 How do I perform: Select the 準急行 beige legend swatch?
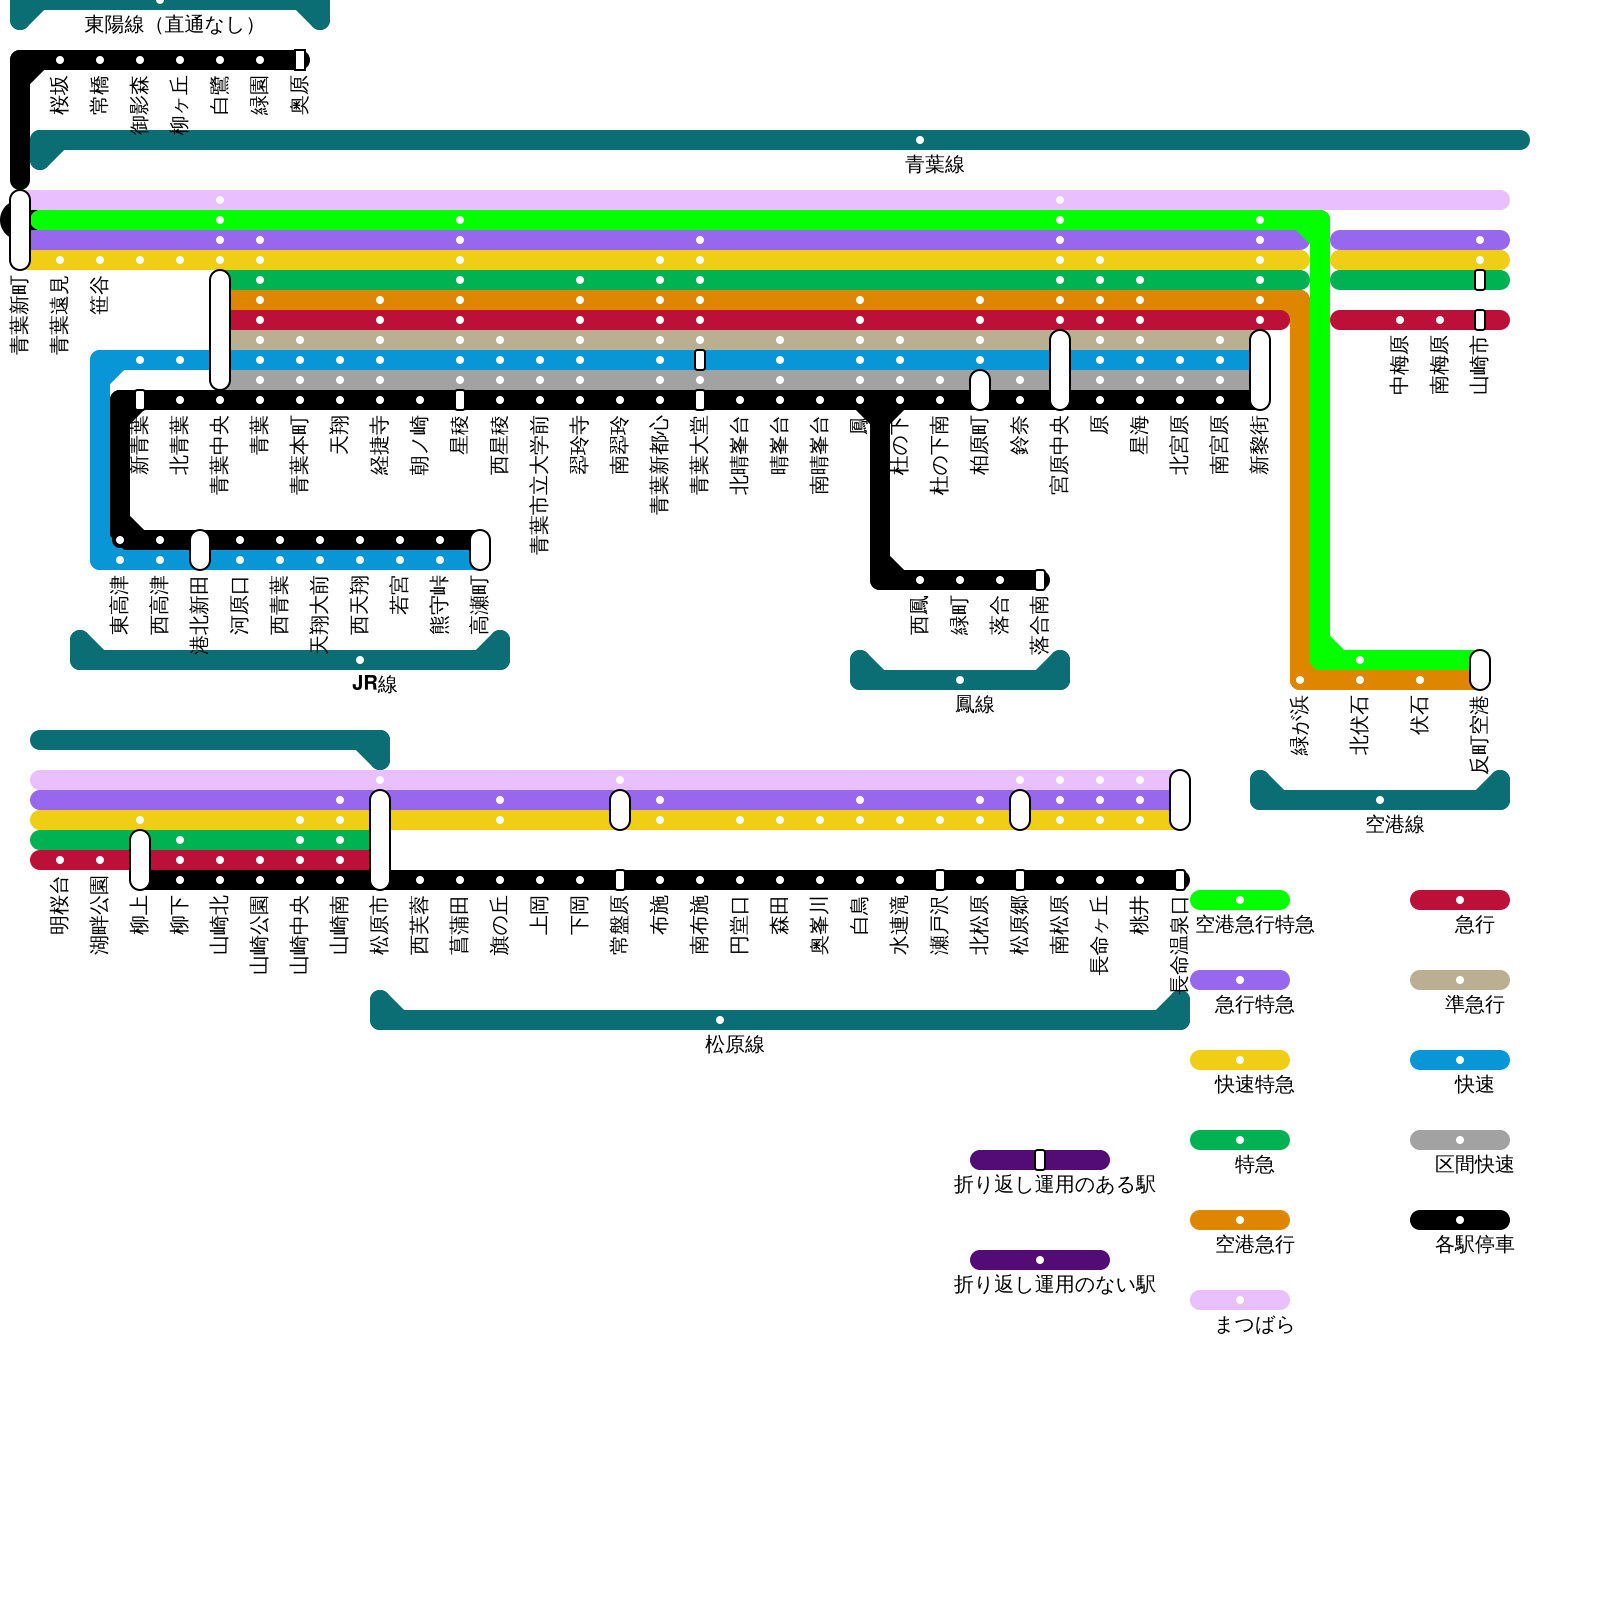coord(1459,980)
